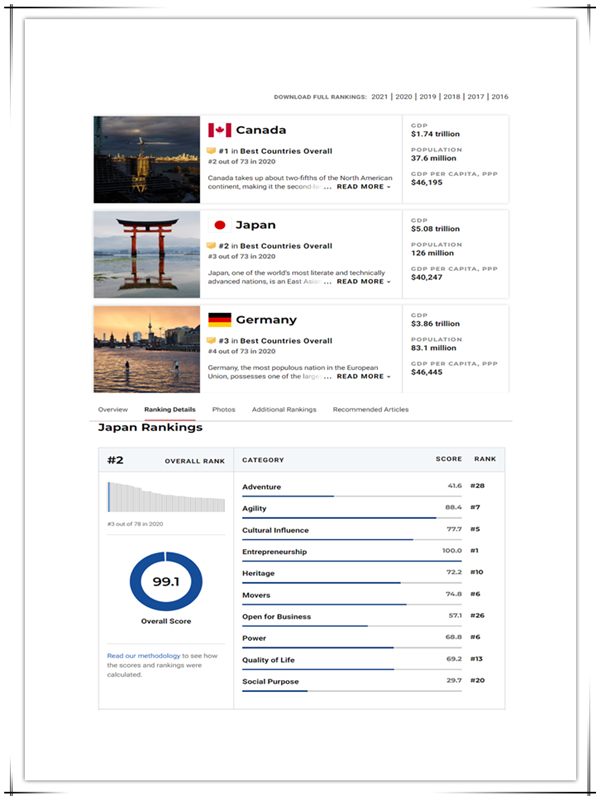Click the Germany flag icon
This screenshot has width=600, height=800.
click(x=219, y=320)
